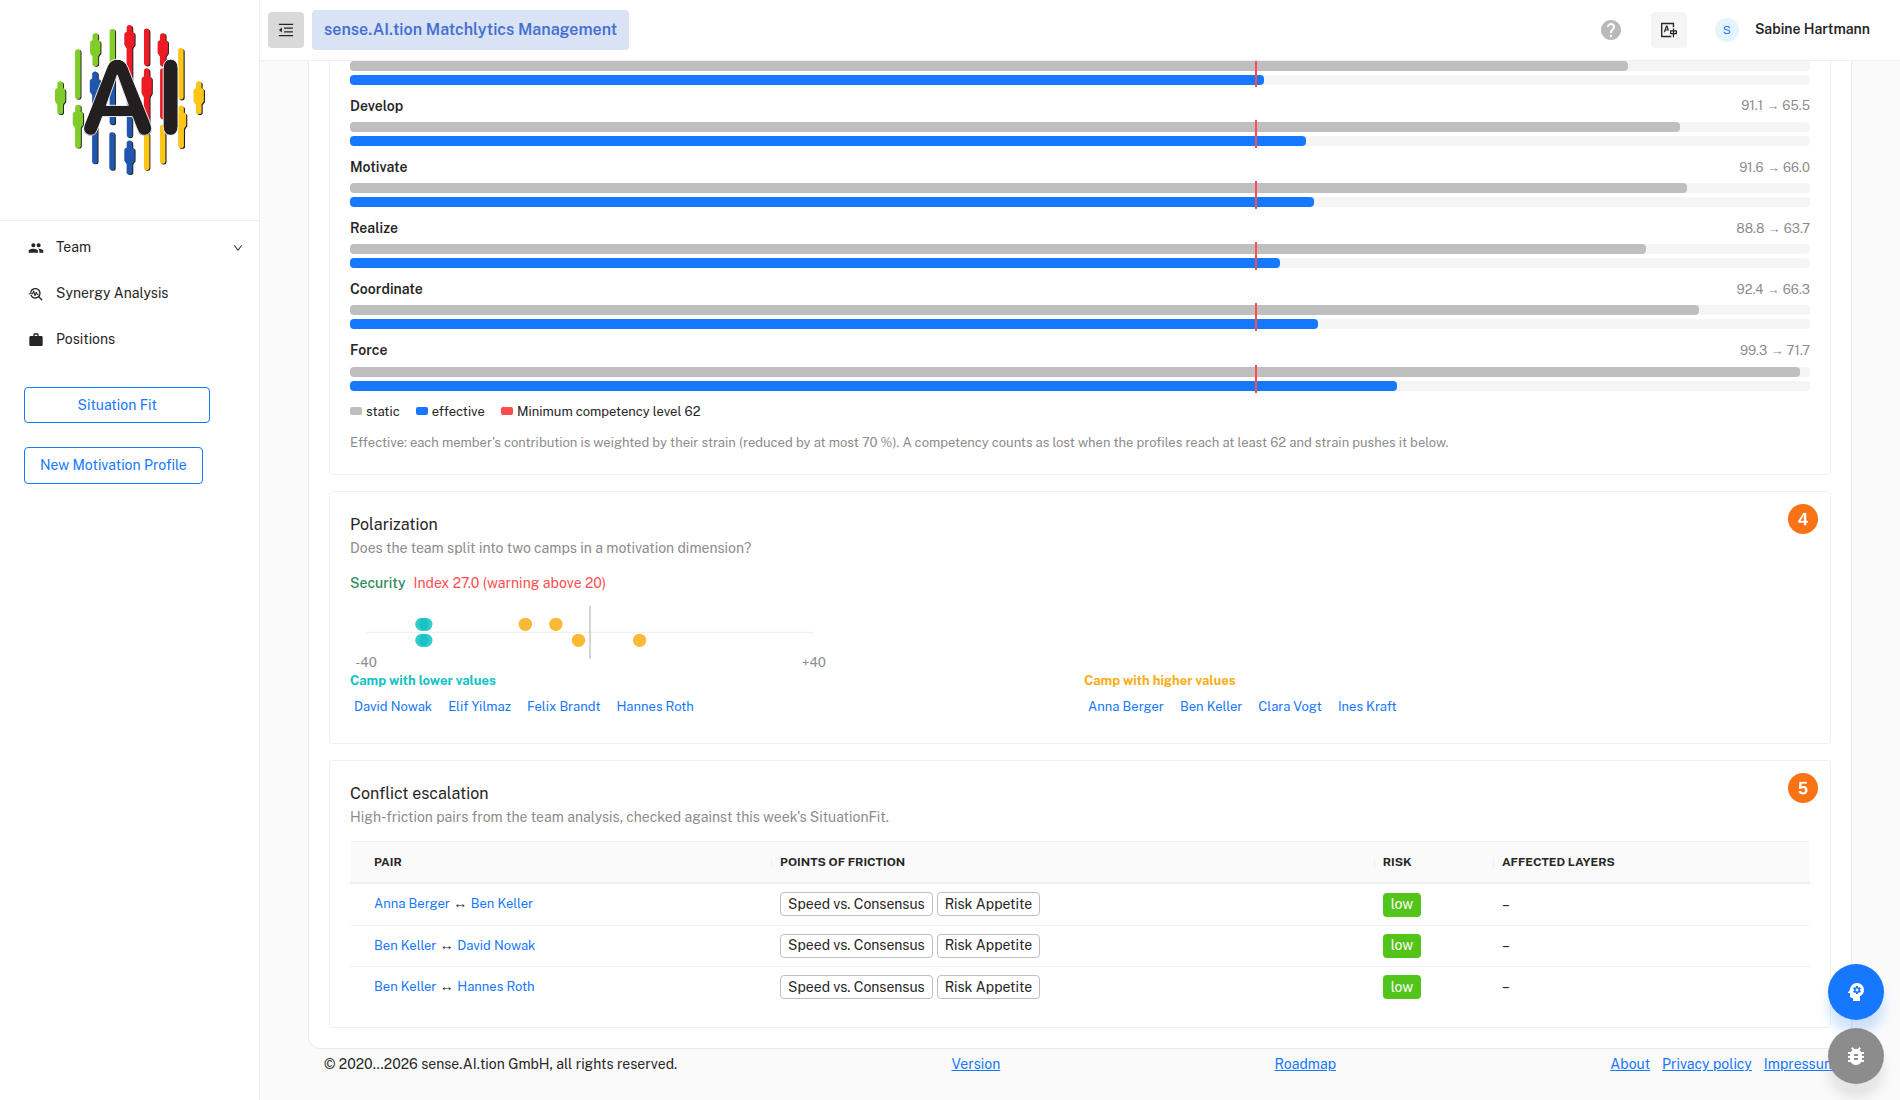Image resolution: width=1900 pixels, height=1100 pixels.
Task: Open sense.AI.tion Matchlytics Management title
Action: (x=470, y=30)
